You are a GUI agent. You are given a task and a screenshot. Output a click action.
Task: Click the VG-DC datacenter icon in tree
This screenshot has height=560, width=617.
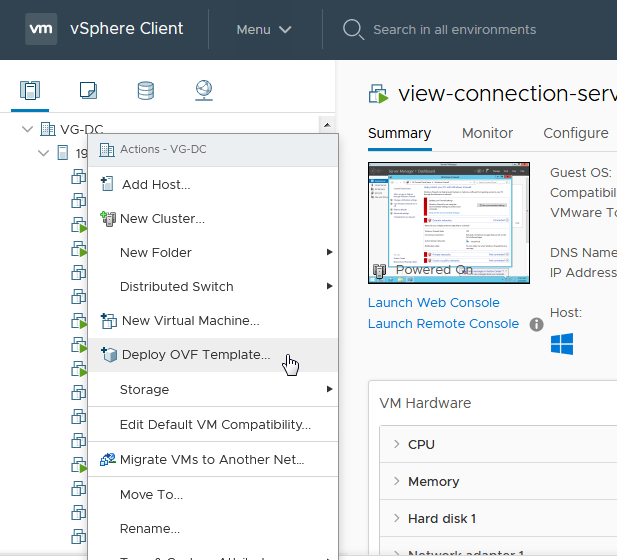[x=48, y=129]
